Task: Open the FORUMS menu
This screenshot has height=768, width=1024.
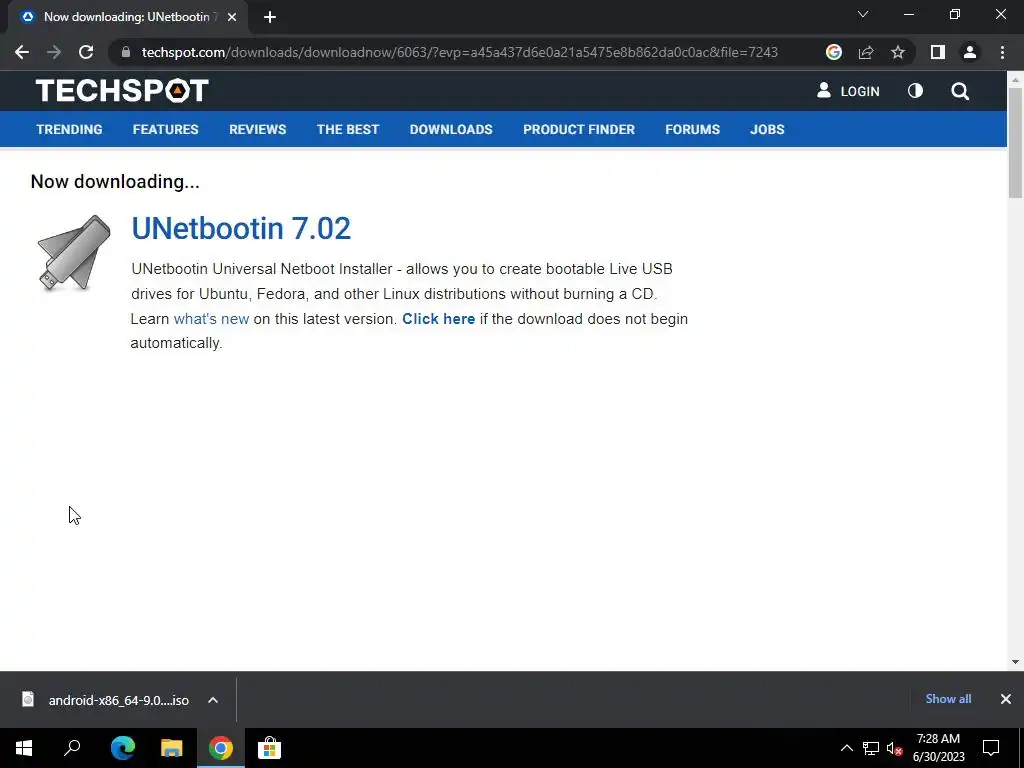Action: coord(692,129)
